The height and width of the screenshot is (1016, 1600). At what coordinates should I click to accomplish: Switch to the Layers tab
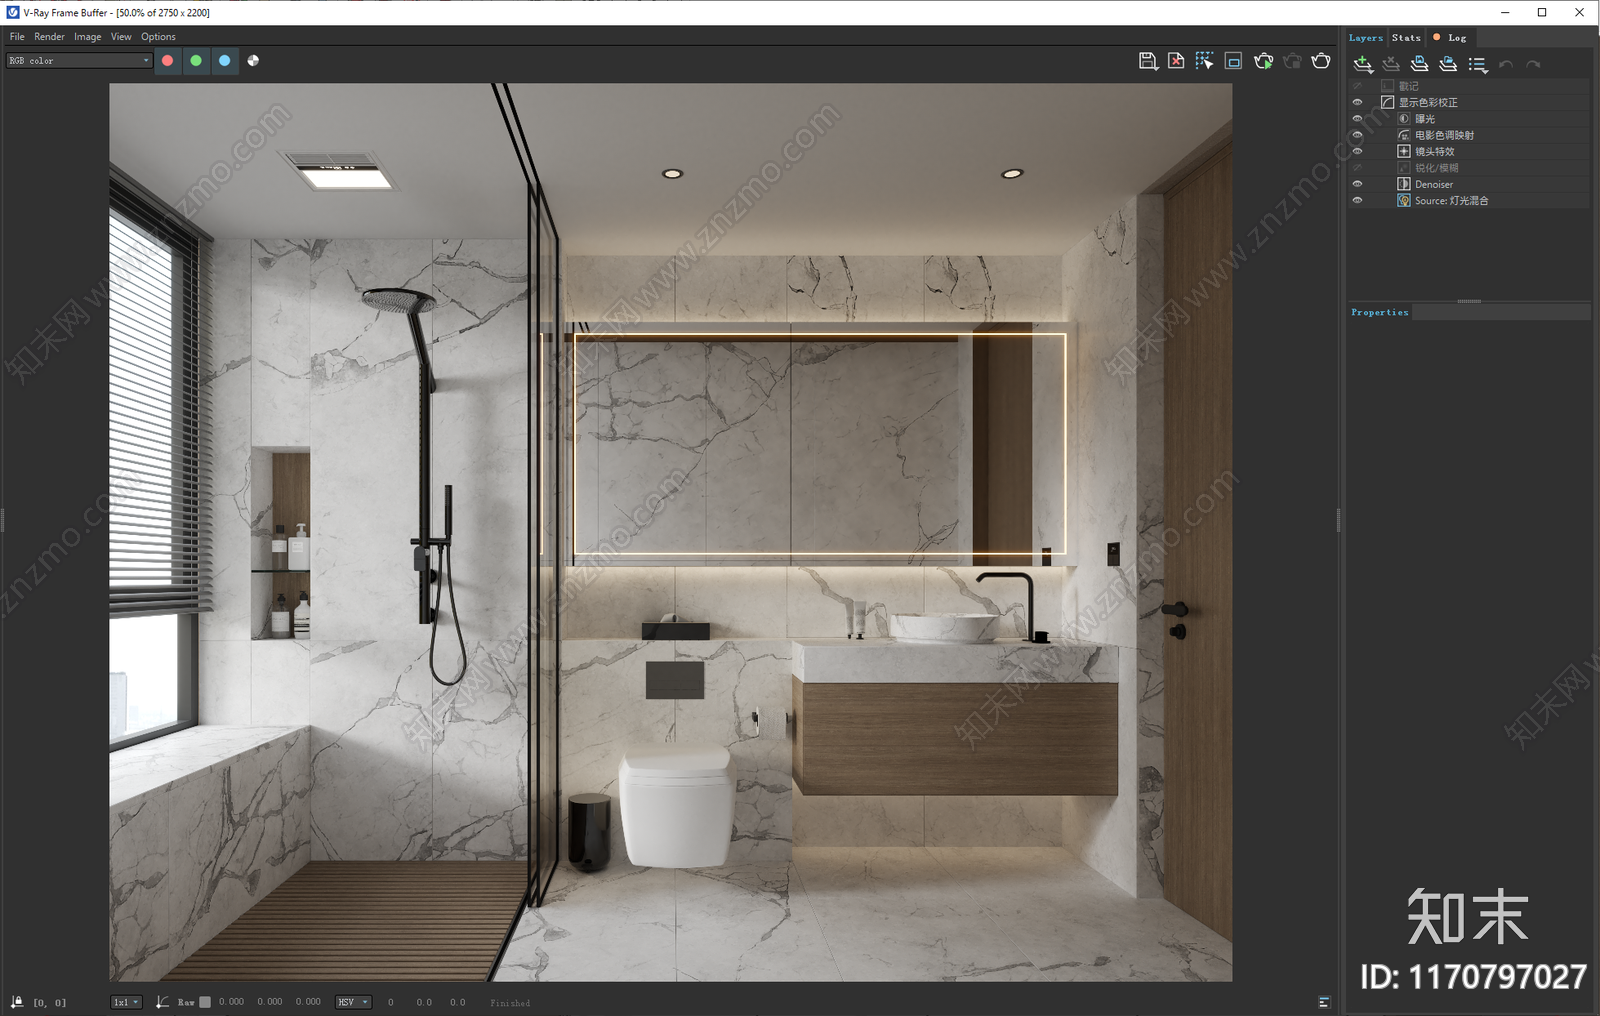(x=1365, y=38)
